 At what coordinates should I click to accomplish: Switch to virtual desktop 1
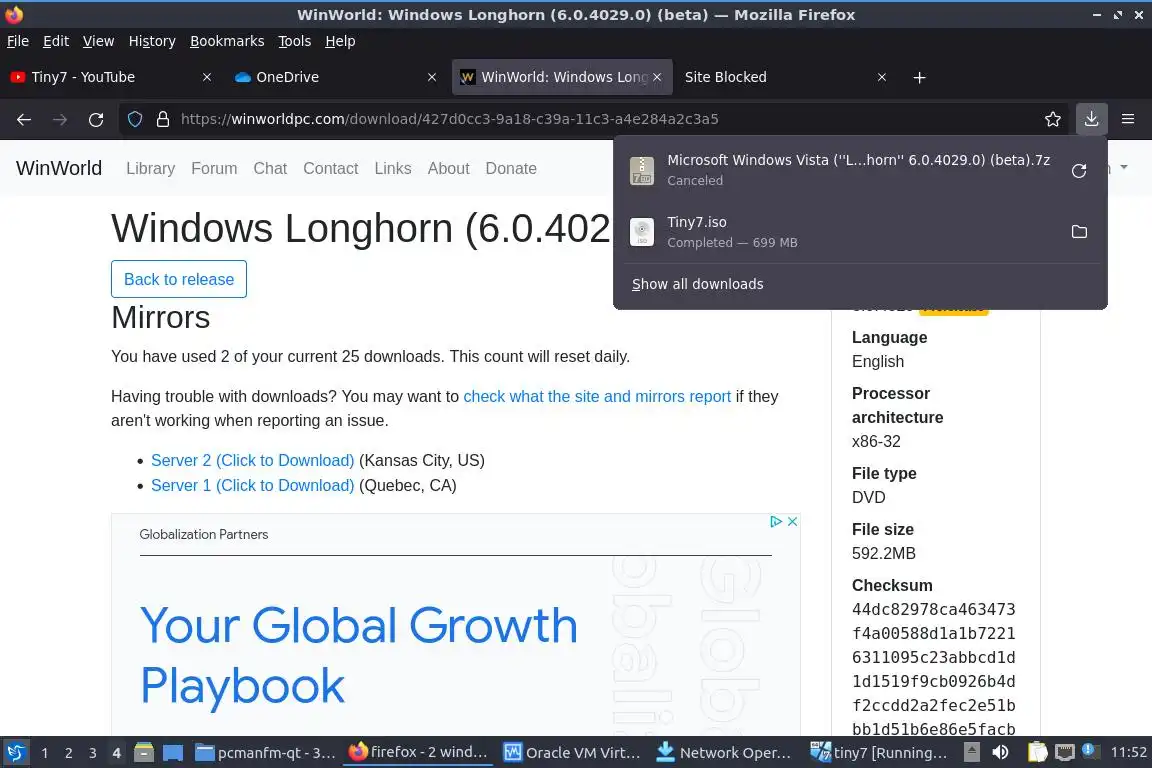pos(45,753)
